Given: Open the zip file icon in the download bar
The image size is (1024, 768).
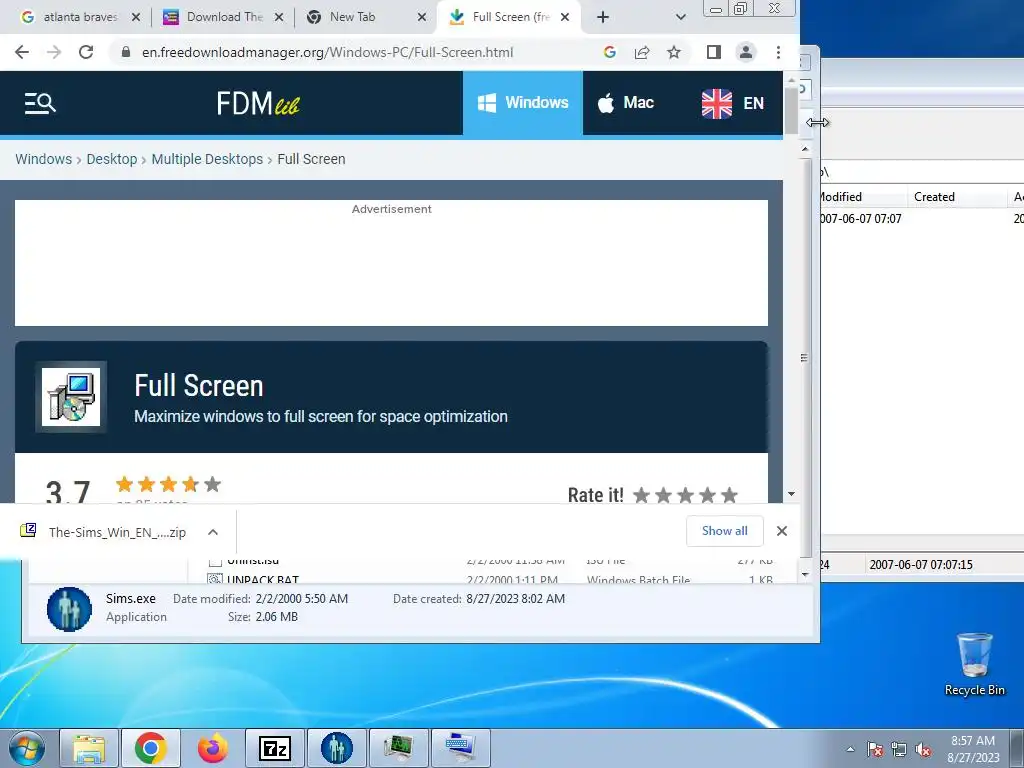Looking at the screenshot, I should pyautogui.click(x=28, y=531).
